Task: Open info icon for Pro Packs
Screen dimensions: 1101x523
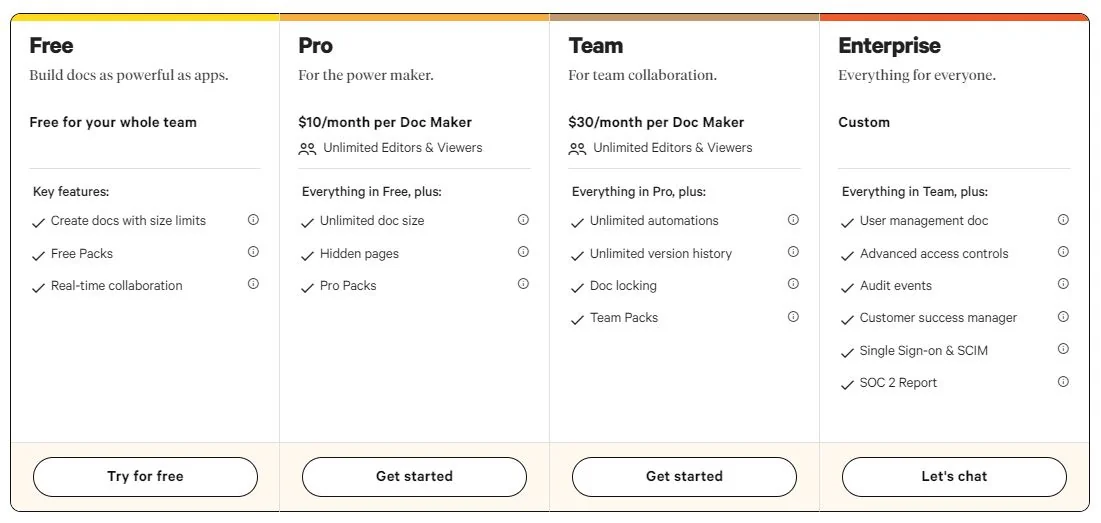Action: coord(523,284)
